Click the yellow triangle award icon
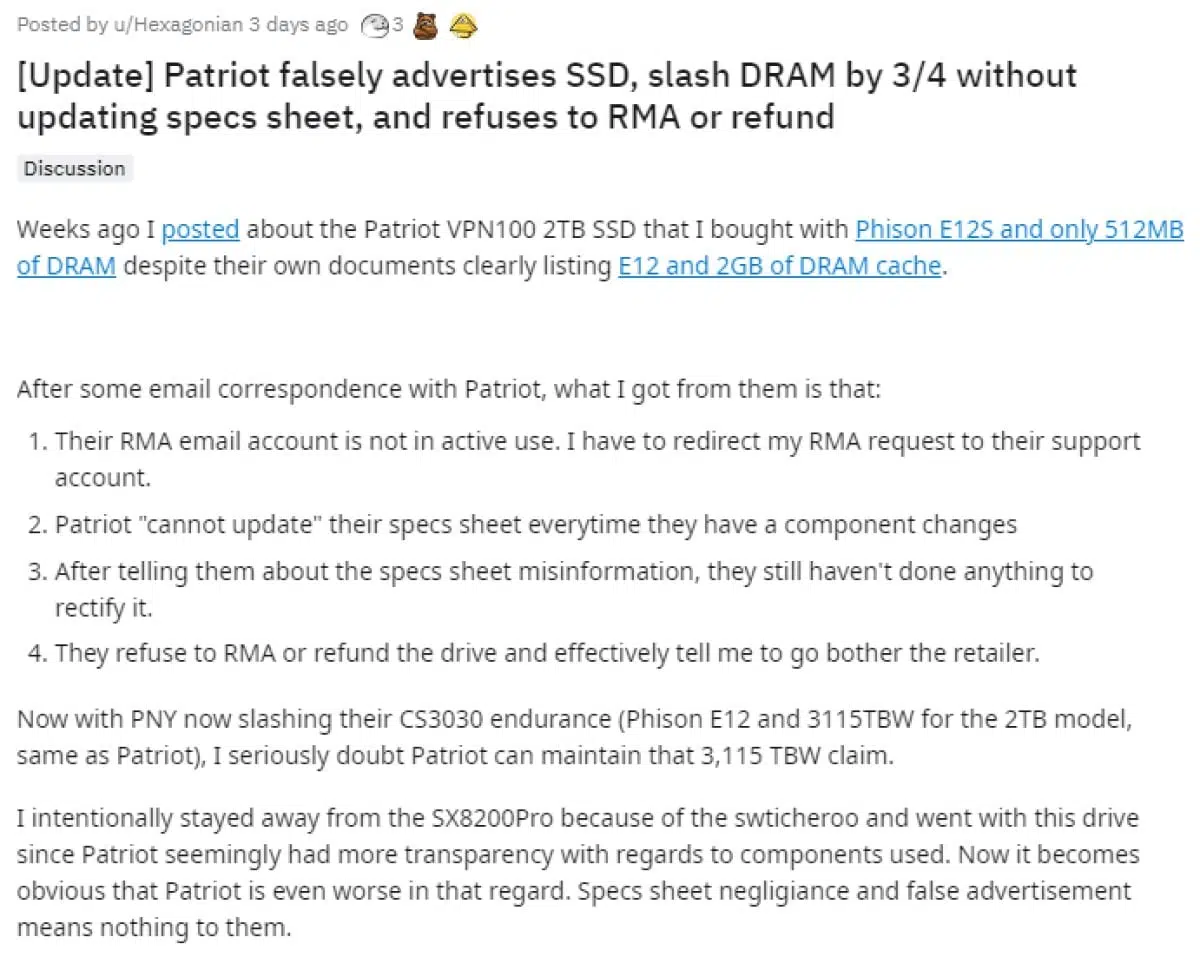 [x=462, y=25]
